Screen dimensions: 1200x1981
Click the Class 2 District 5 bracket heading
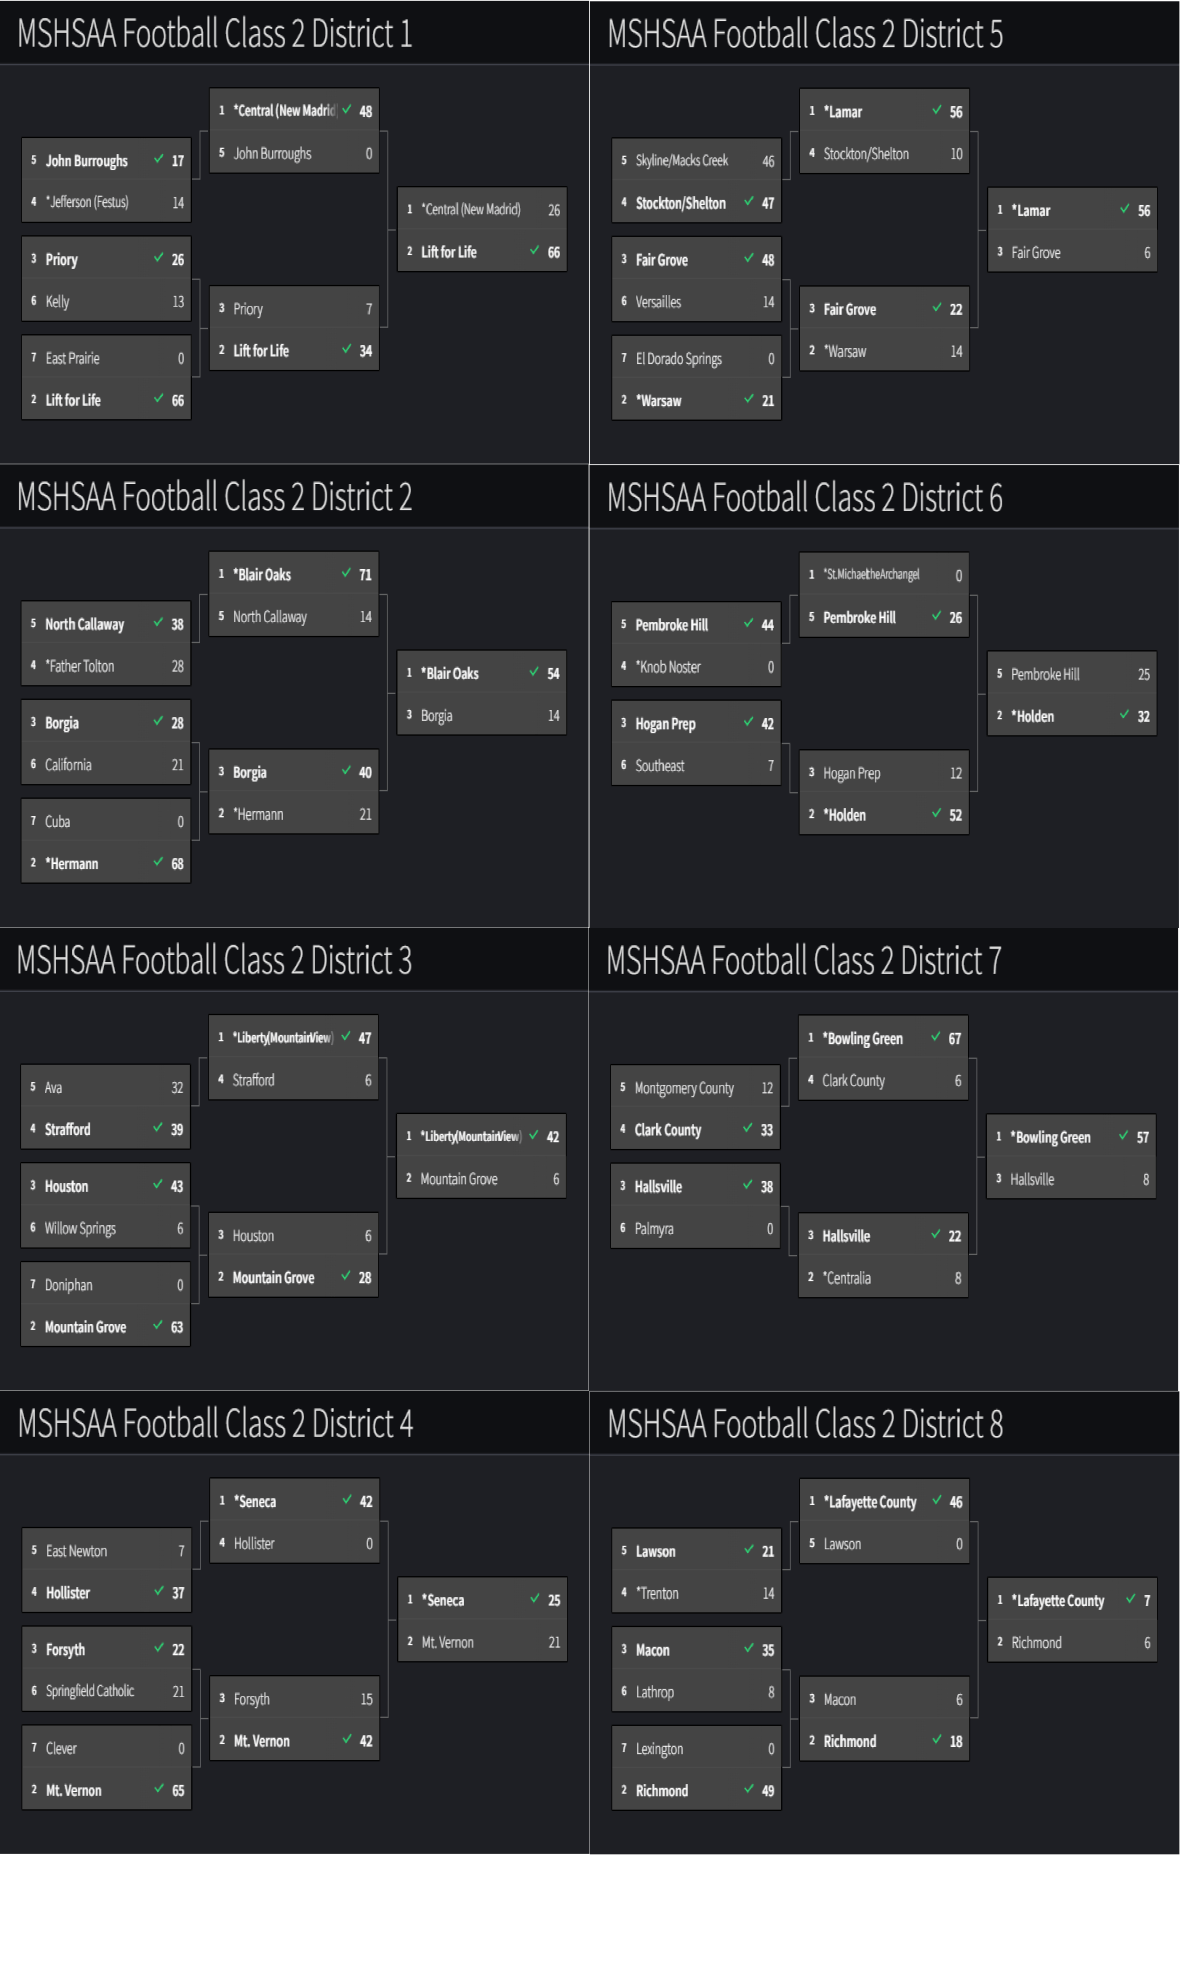coord(805,34)
